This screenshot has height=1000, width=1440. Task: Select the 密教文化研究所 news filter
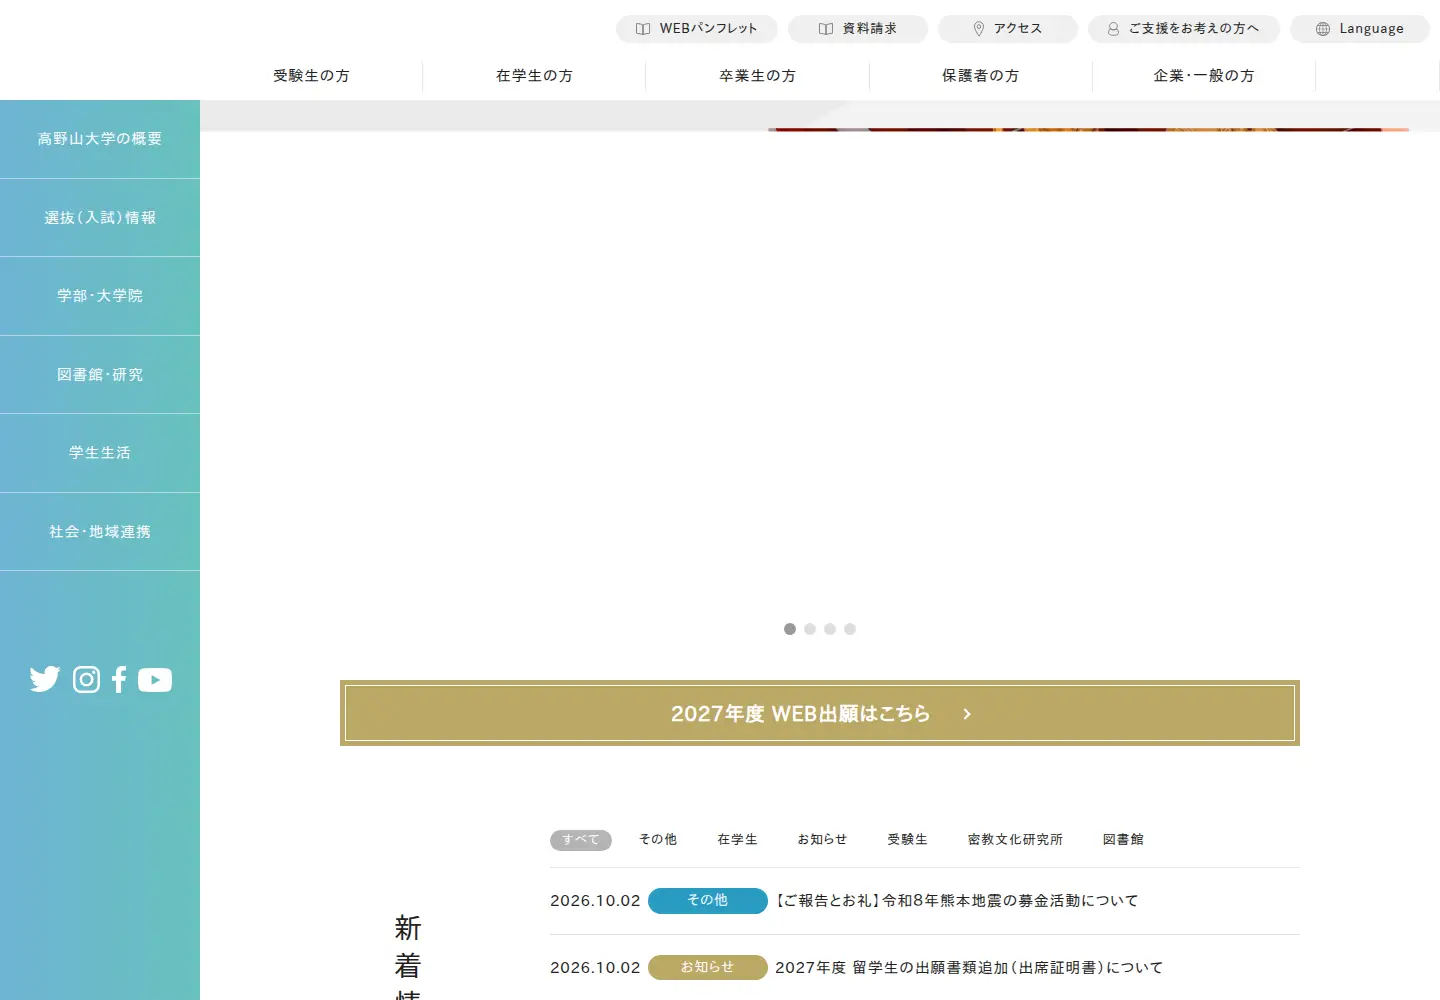1015,840
